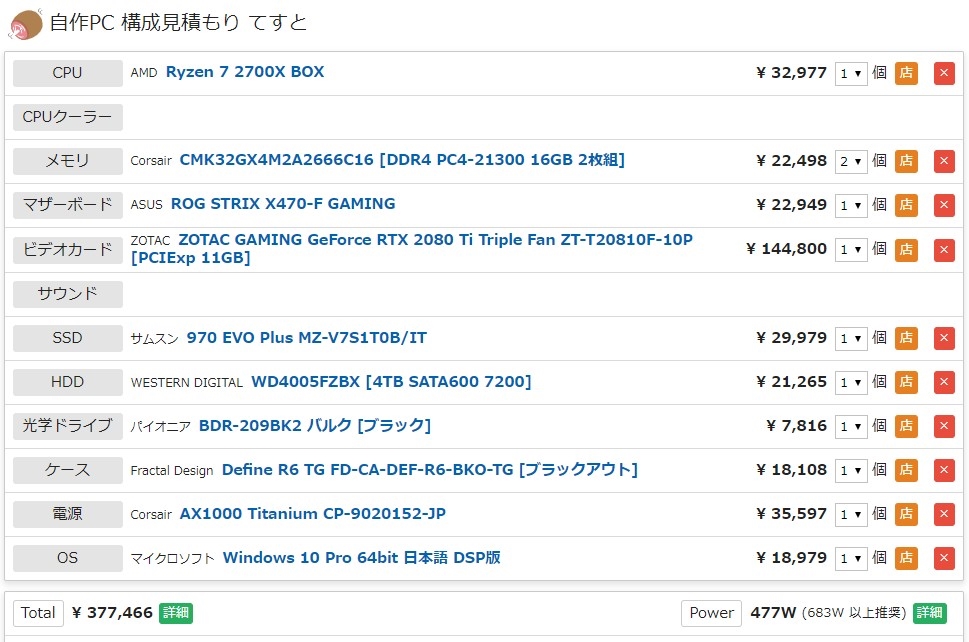The height and width of the screenshot is (642, 969).
Task: Expand quantity selector for AX1000 power supply
Action: click(x=851, y=514)
